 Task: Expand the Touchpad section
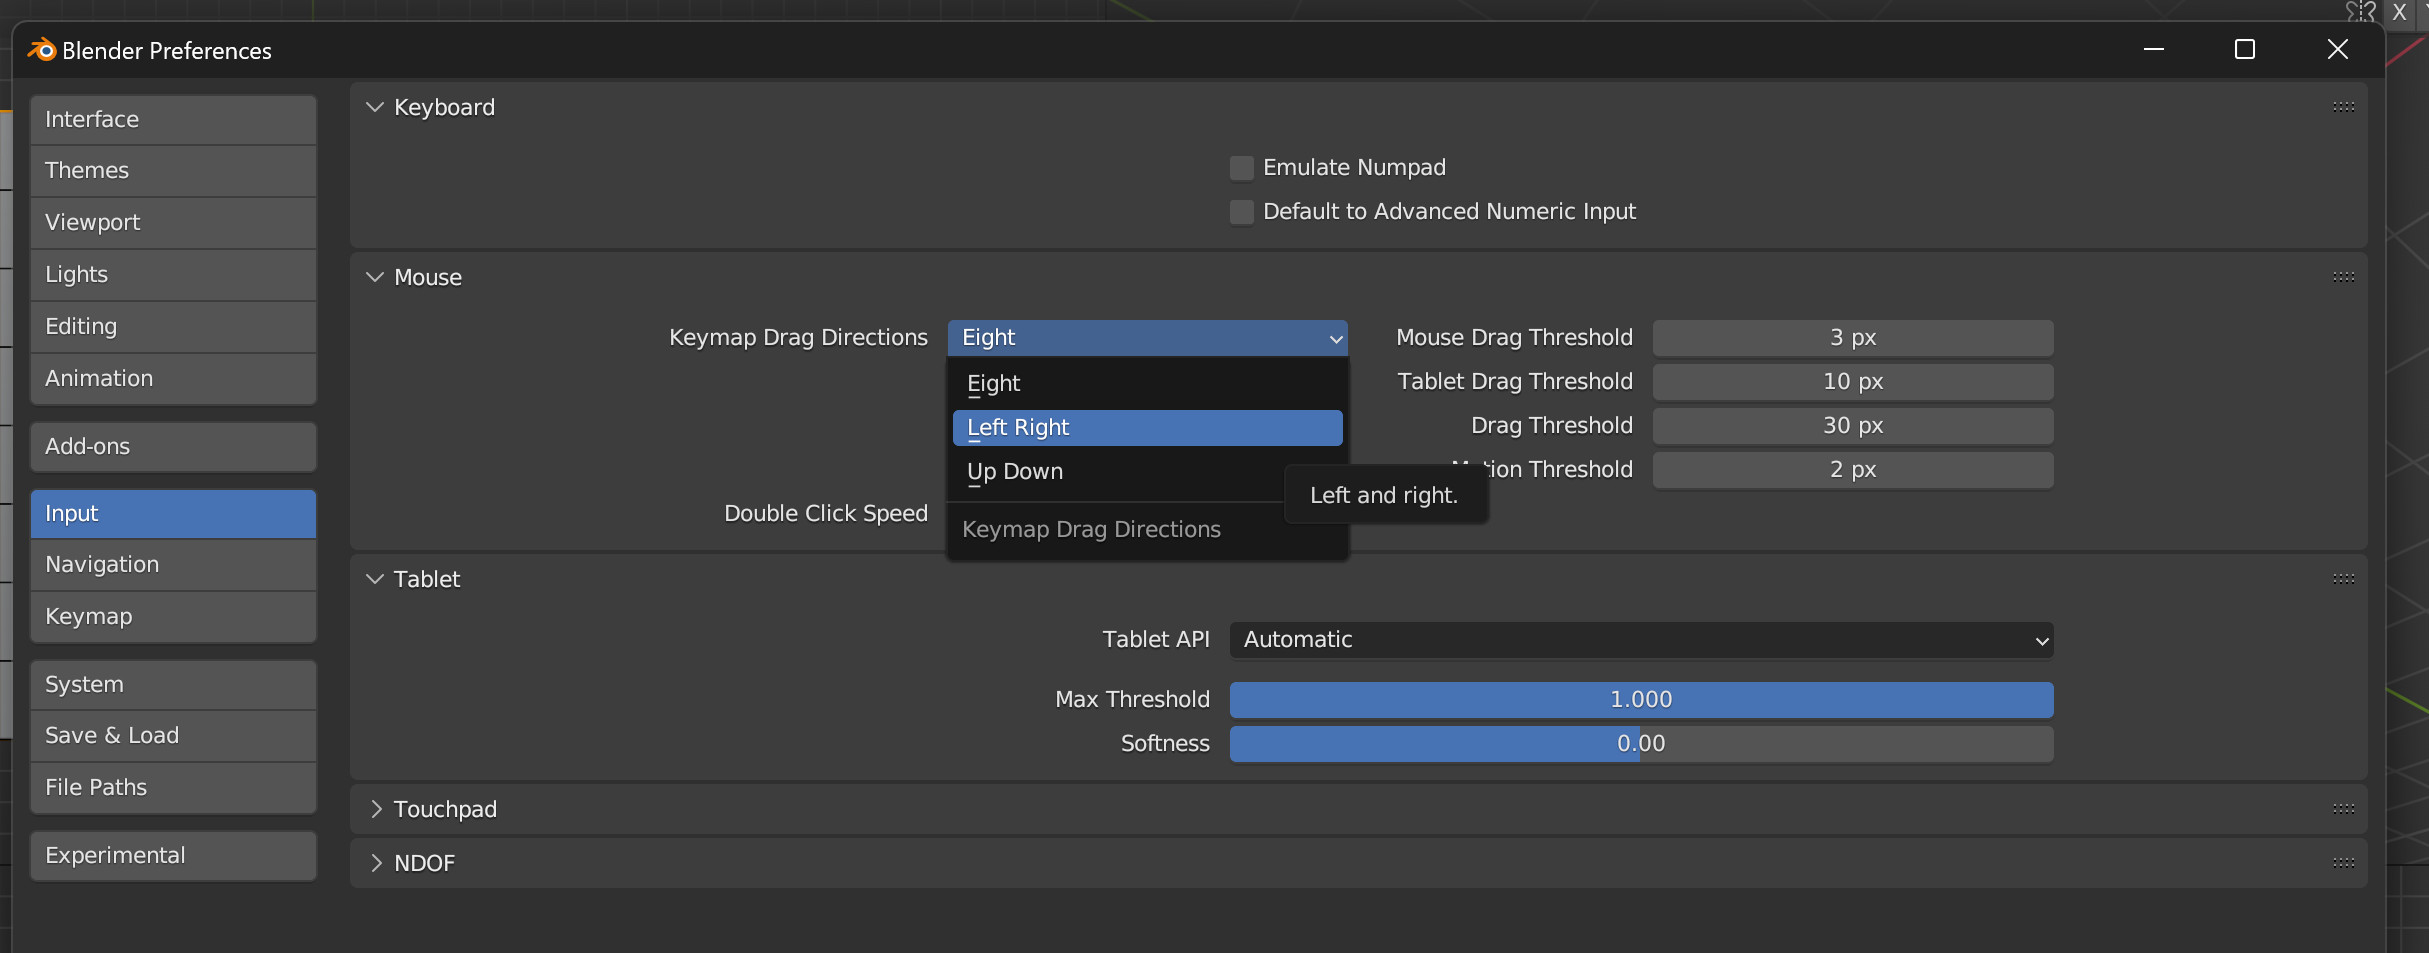tap(375, 809)
